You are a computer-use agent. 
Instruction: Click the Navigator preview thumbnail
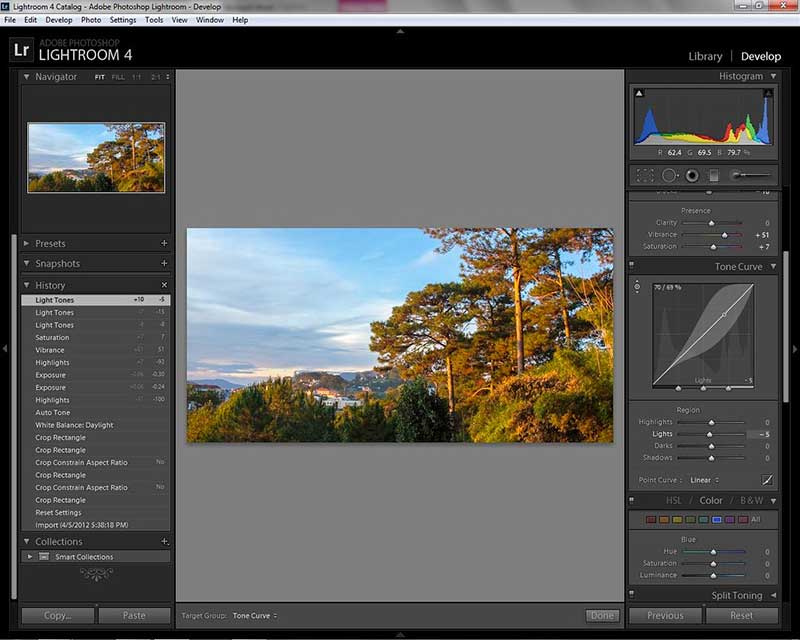96,157
